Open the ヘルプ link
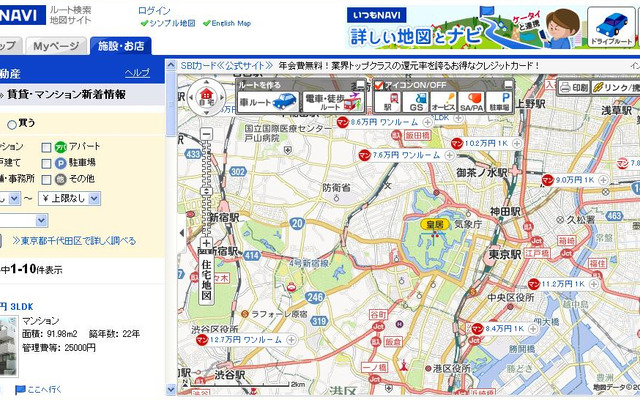Screen dimensions: 640x400 [137, 73]
